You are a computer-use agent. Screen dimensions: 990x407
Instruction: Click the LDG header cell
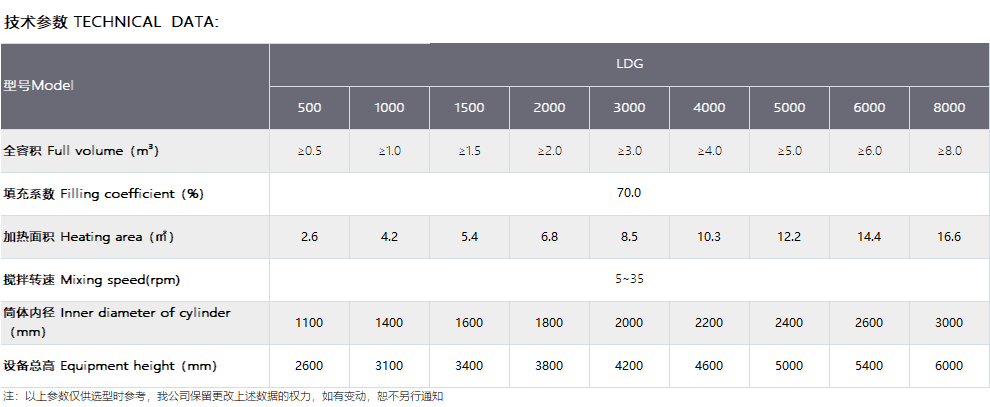(x=629, y=64)
